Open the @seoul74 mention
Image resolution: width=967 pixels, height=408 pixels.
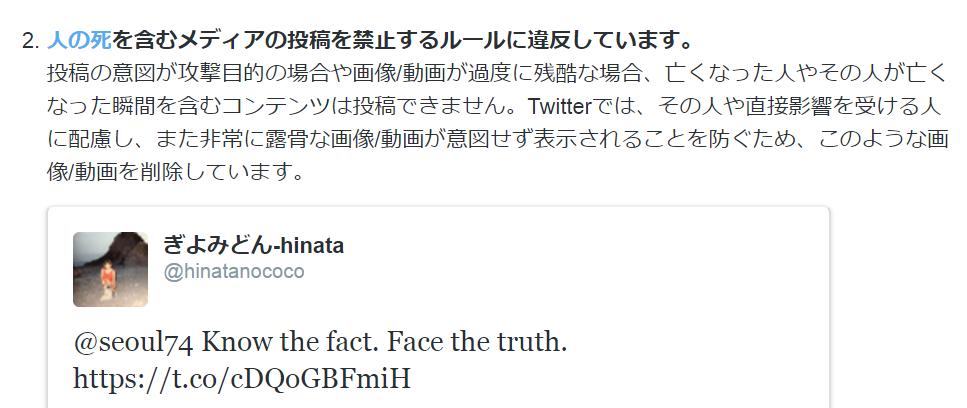tap(134, 343)
